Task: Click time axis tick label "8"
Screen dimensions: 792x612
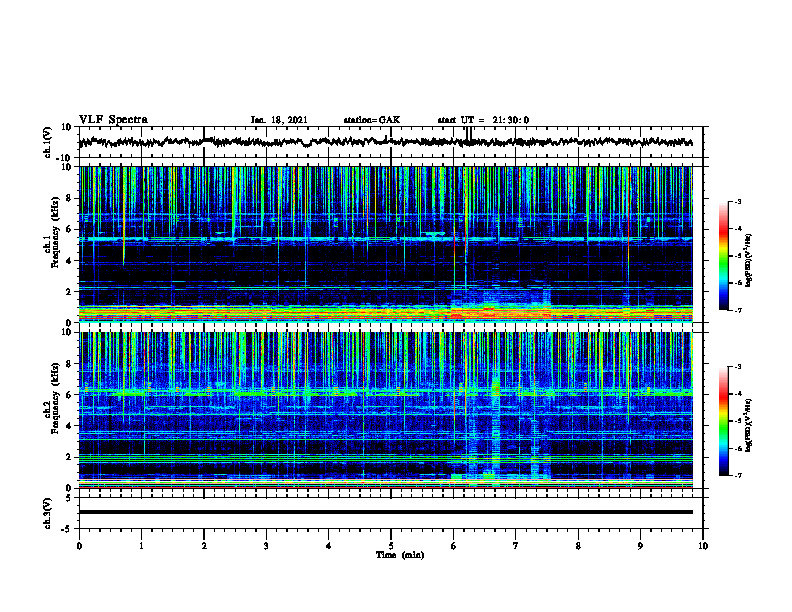Action: [x=578, y=546]
